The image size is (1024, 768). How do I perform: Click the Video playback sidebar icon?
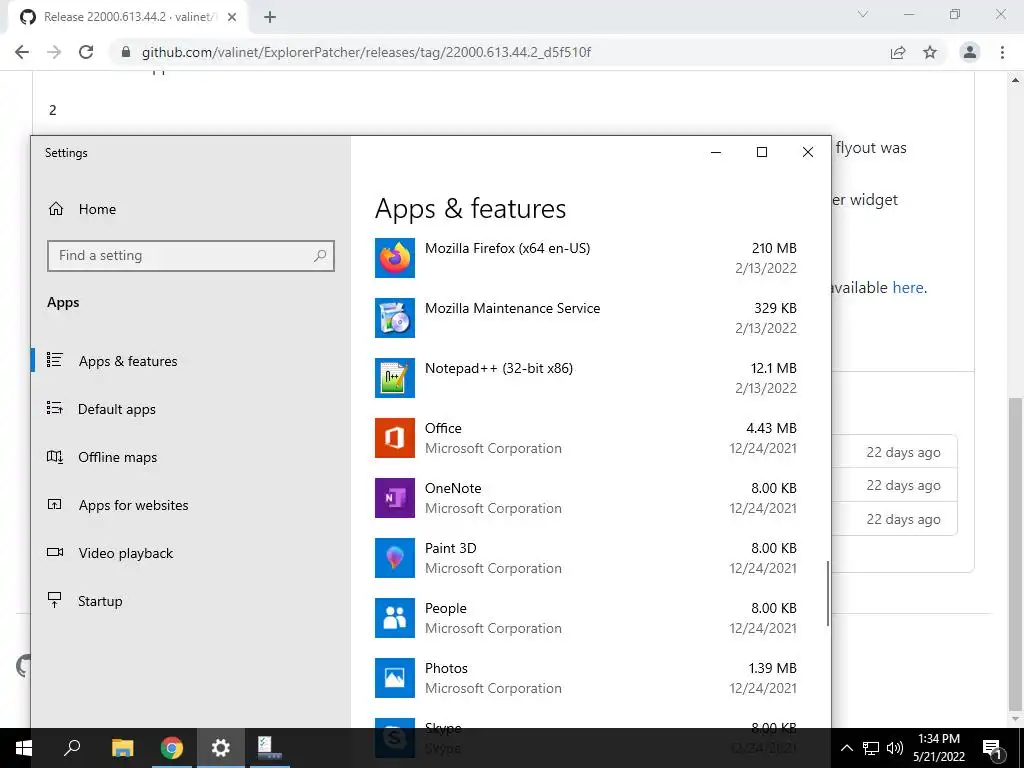55,552
